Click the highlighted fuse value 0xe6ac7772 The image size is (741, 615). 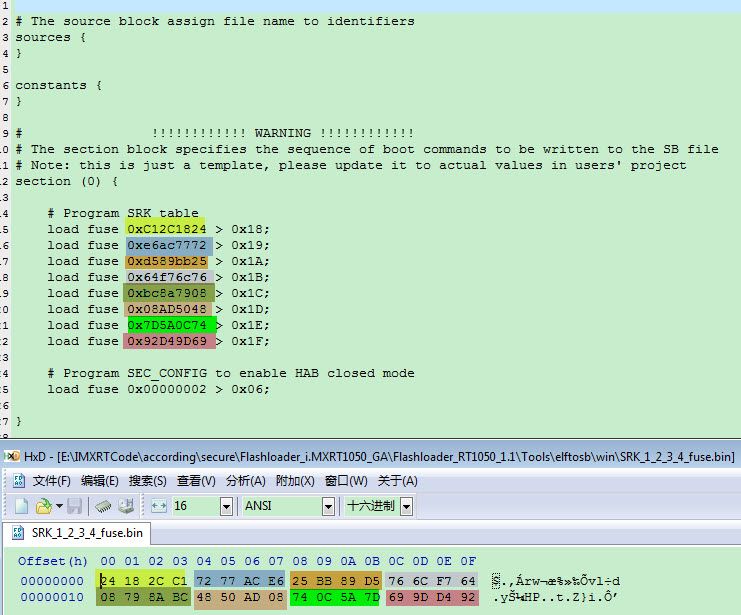point(166,245)
